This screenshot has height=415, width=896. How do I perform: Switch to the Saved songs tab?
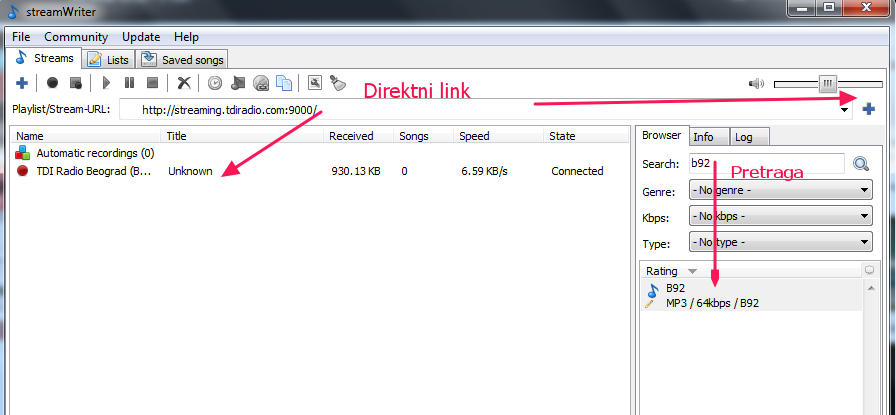point(183,59)
